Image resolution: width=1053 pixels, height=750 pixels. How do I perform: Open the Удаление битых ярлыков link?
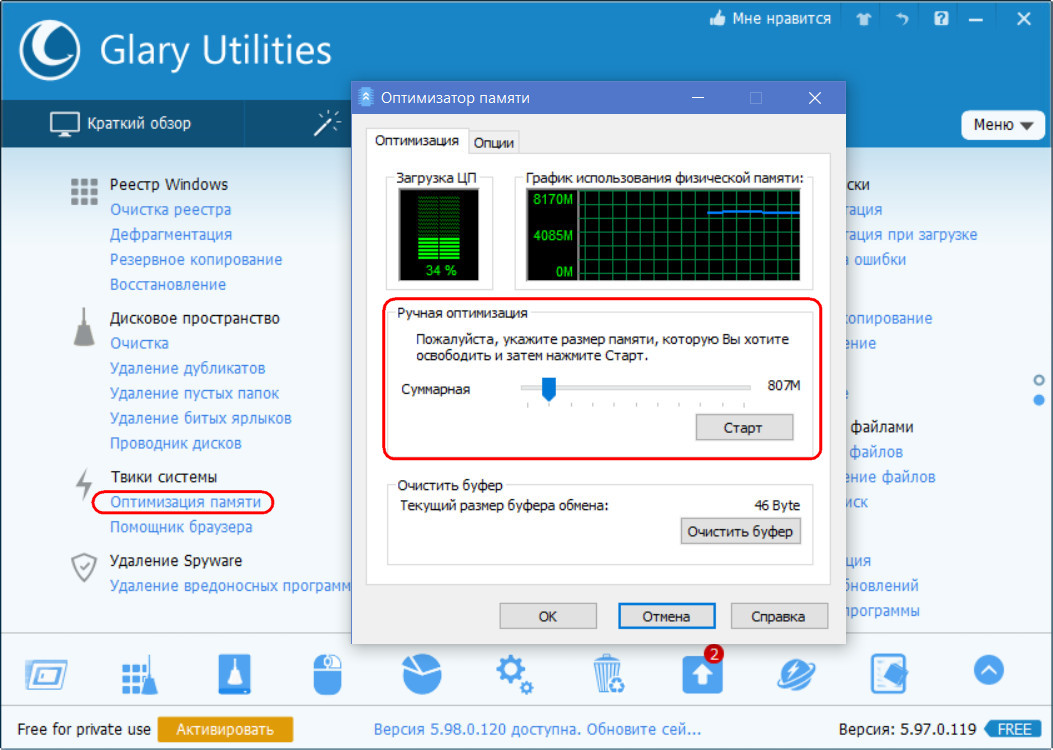[201, 418]
